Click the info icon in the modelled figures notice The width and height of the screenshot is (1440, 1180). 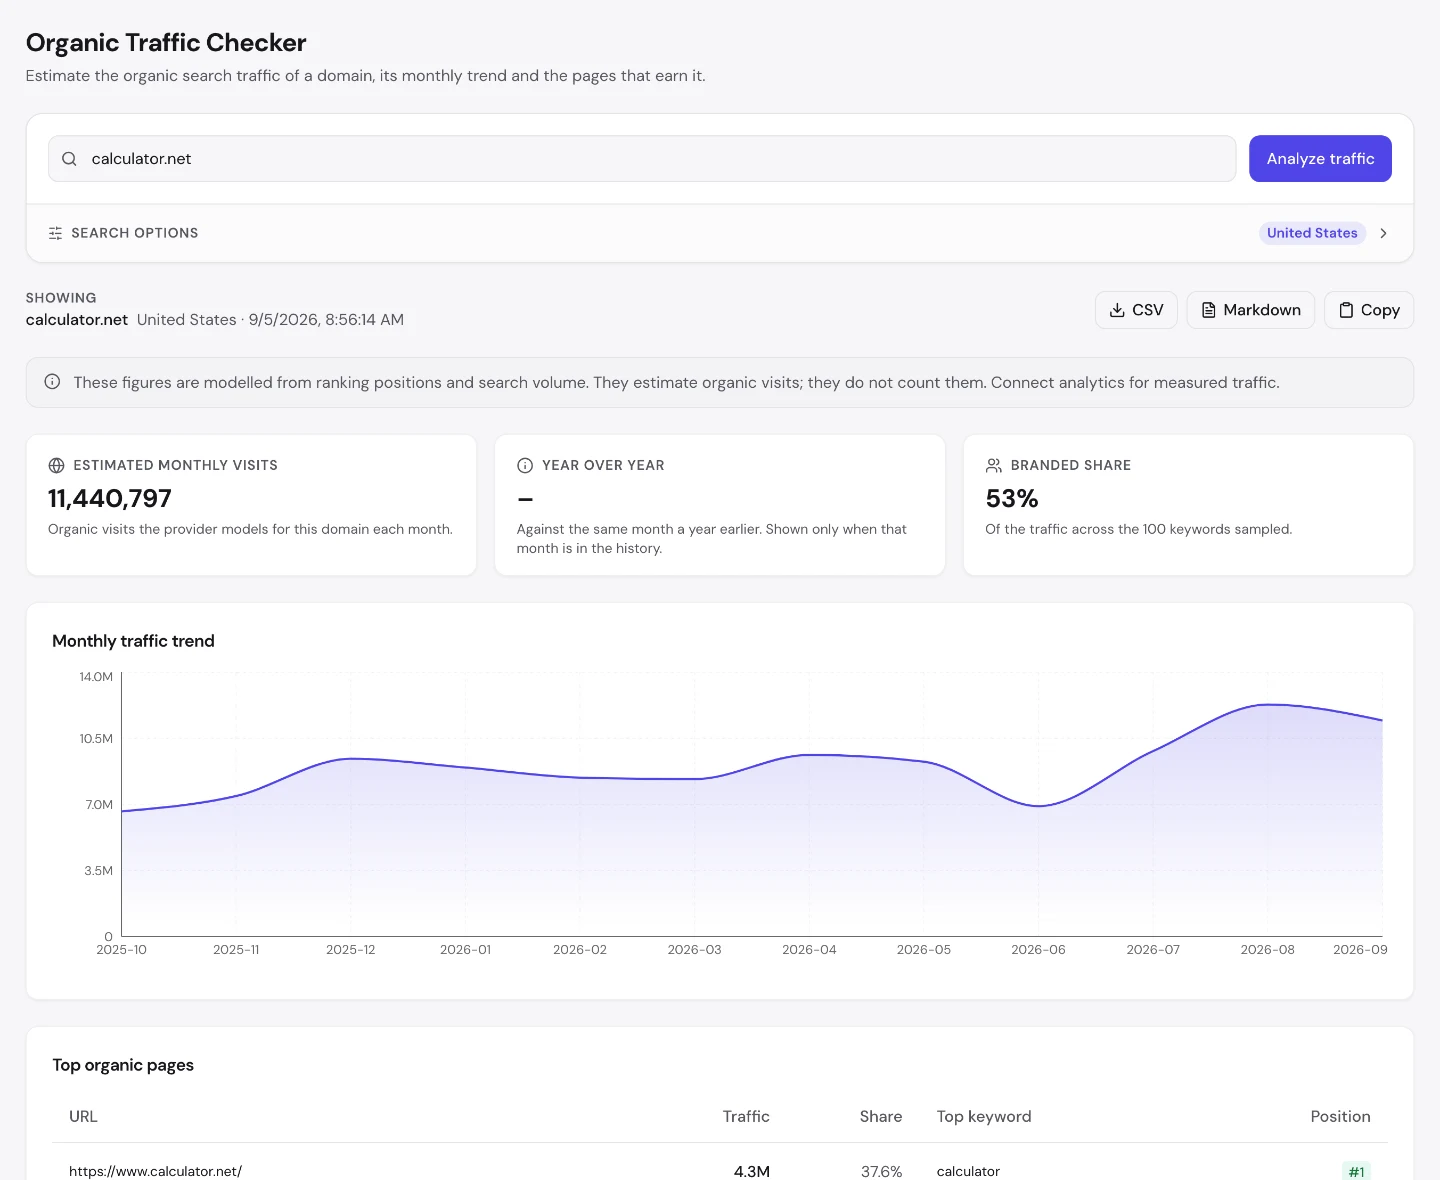[x=52, y=382]
